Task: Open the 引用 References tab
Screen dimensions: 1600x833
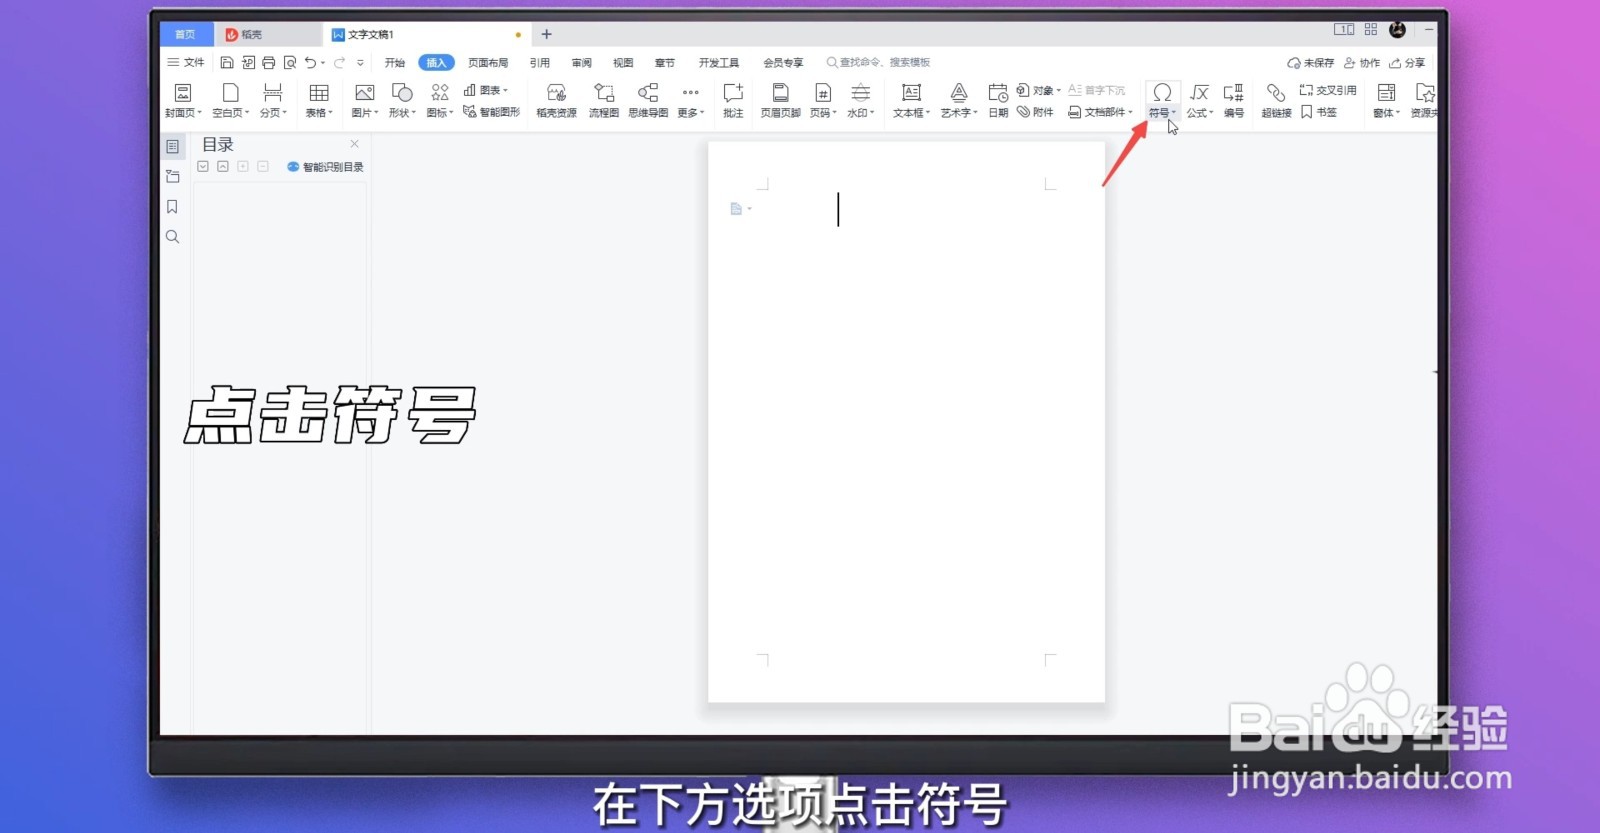Action: [540, 62]
